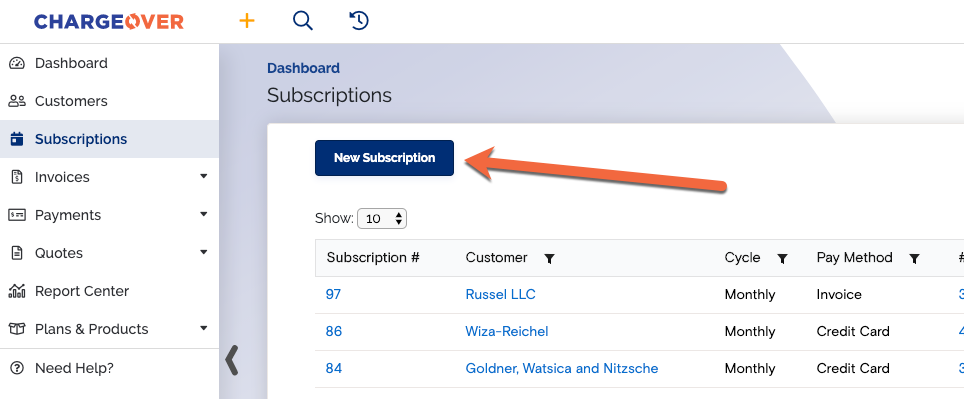
Task: Click the ChargeOver logo
Action: click(109, 22)
